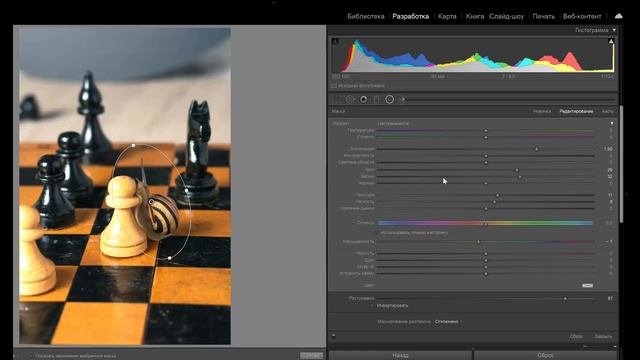Enable the 'Исходная фотография' checkbox
This screenshot has height=360, width=640.
(x=333, y=86)
